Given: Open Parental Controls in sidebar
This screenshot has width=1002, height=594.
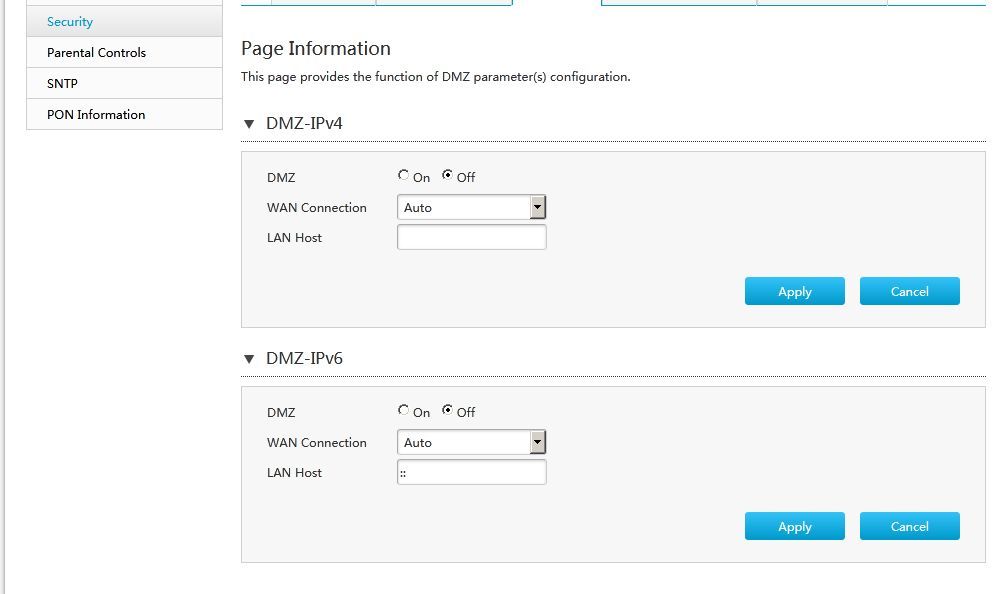Looking at the screenshot, I should click(125, 52).
